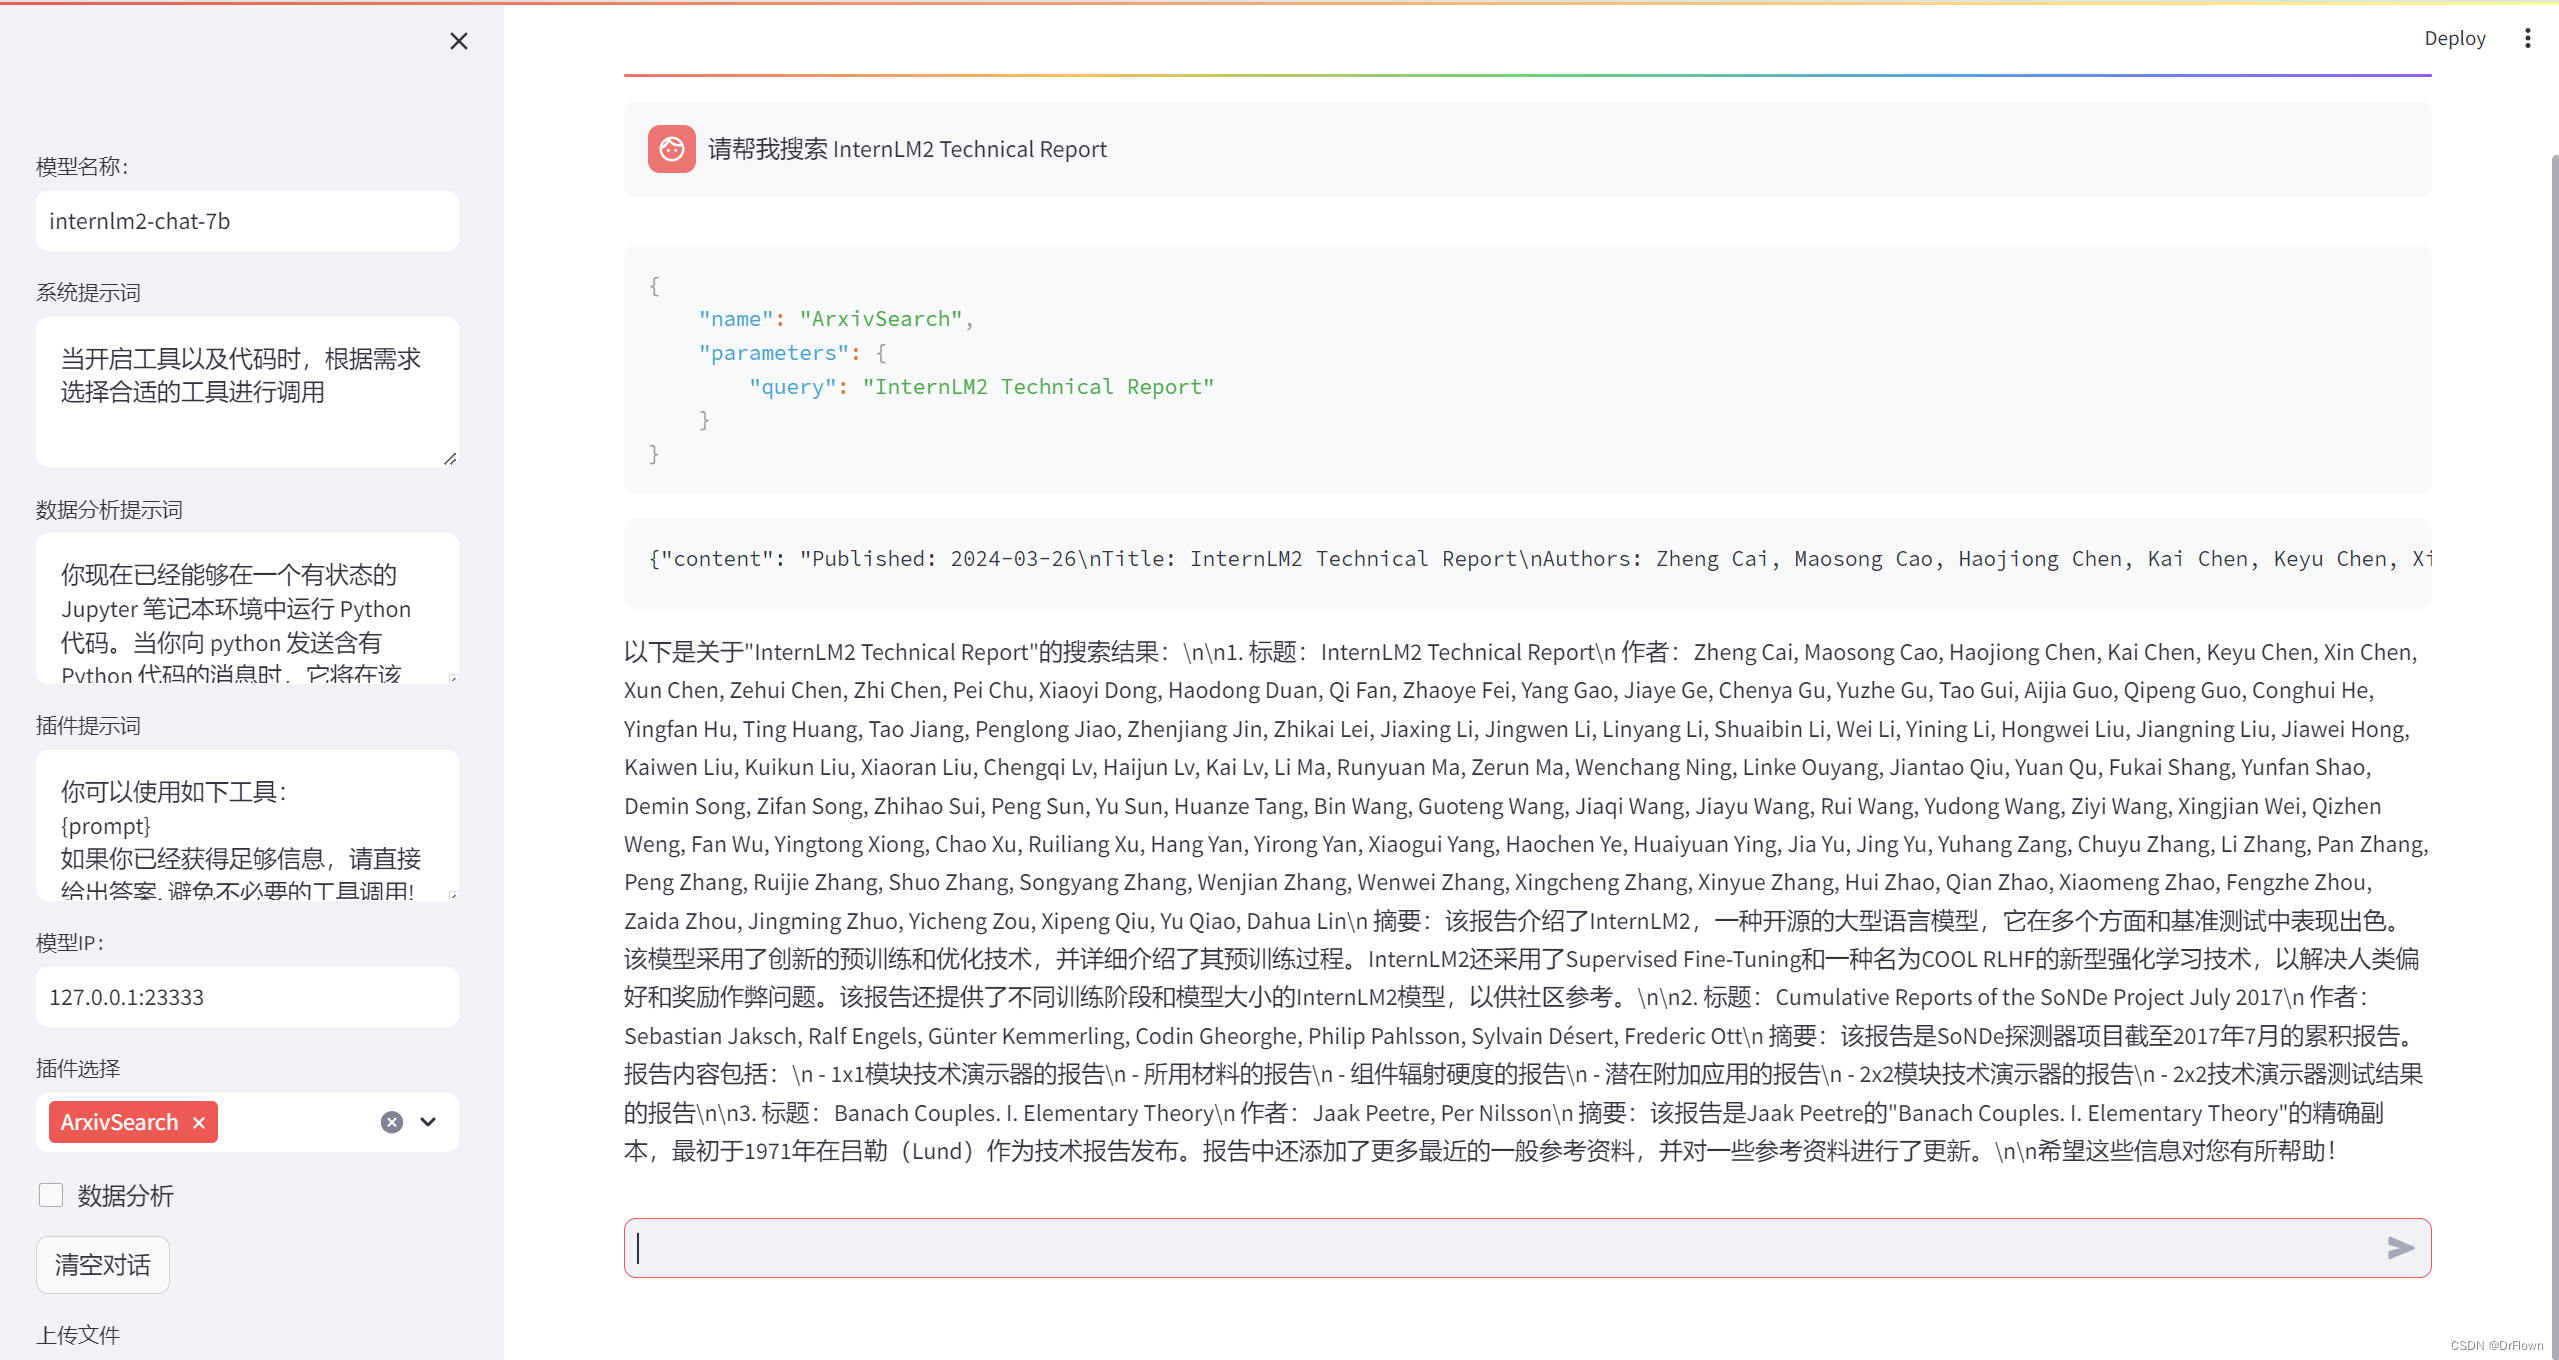The height and width of the screenshot is (1360, 2559).
Task: Click the send arrow icon in chat input
Action: (x=2400, y=1247)
